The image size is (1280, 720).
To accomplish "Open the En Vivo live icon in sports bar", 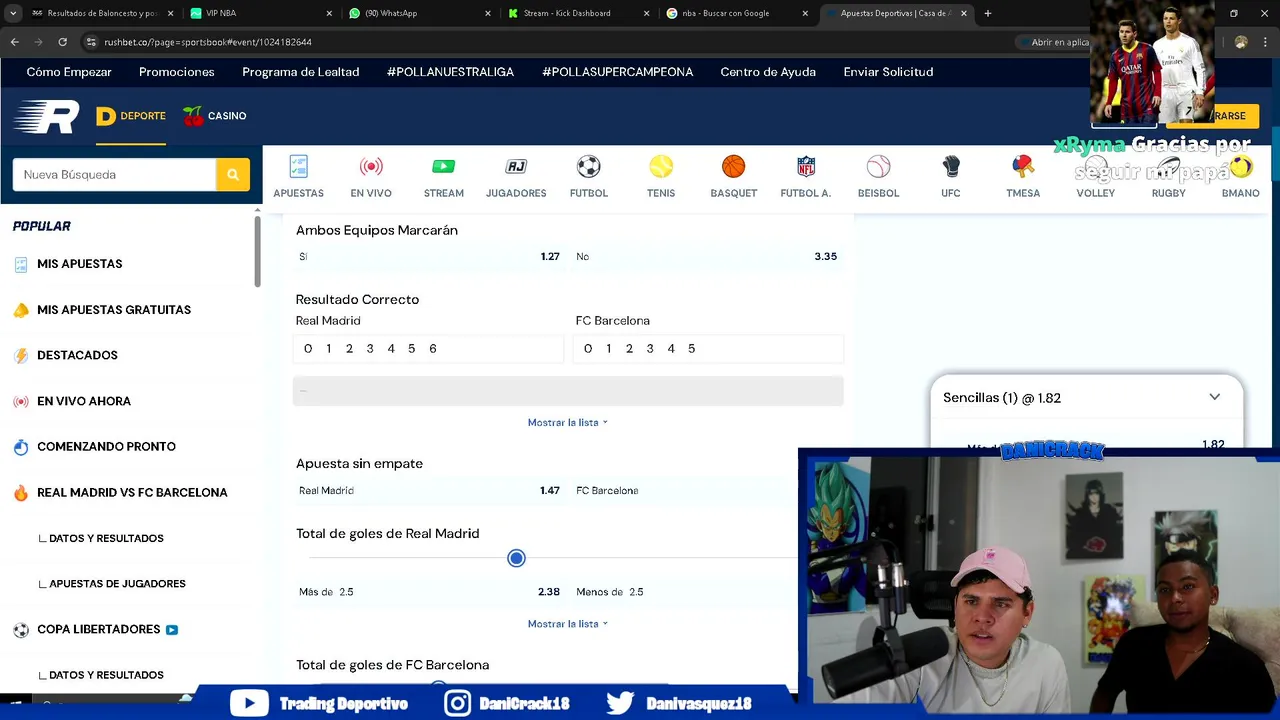I will click(371, 166).
